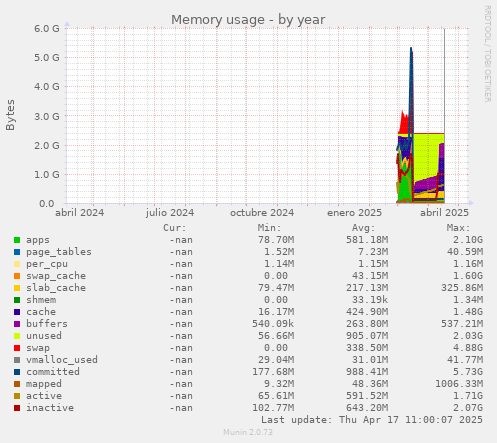Click the red swap legend swatch
Screen dimensions: 497x443
17,348
